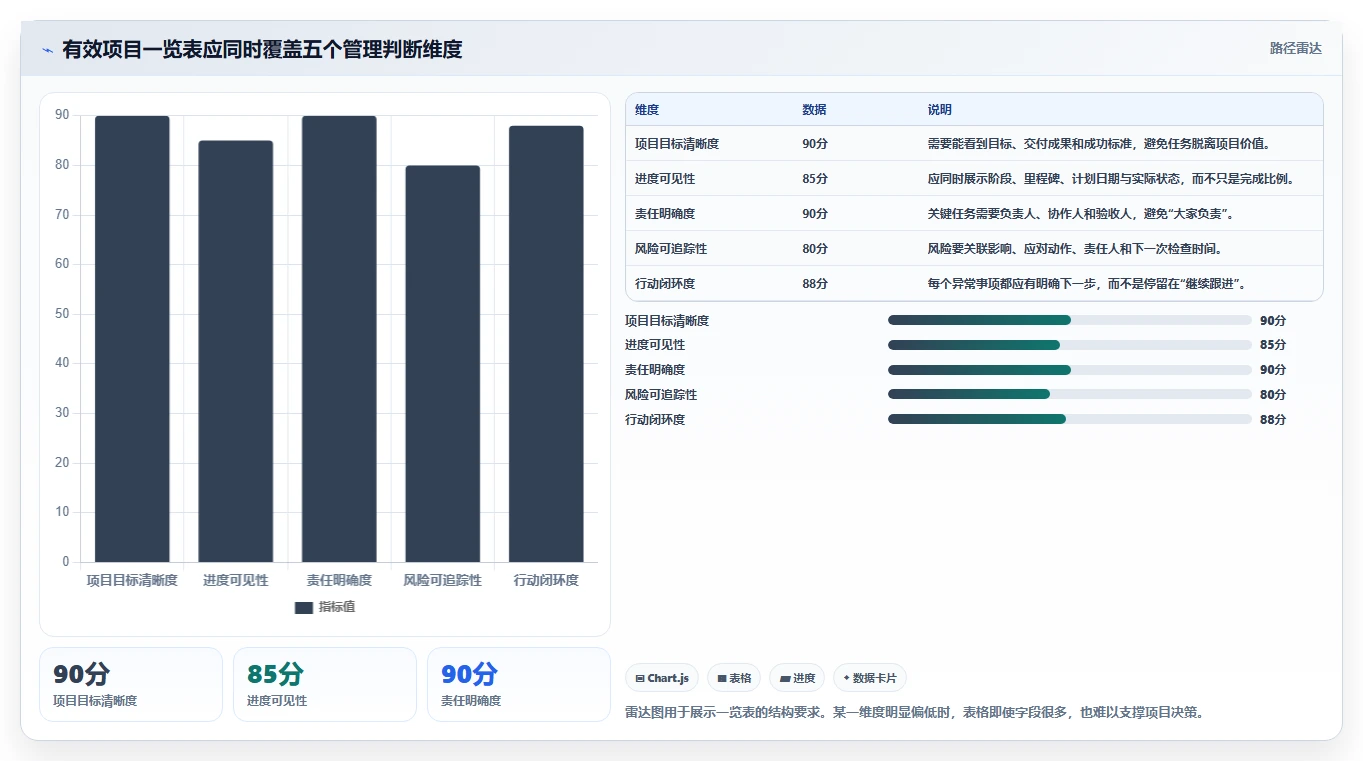Image resolution: width=1363 pixels, height=761 pixels.
Task: Click the Chart.js chip
Action: [662, 678]
